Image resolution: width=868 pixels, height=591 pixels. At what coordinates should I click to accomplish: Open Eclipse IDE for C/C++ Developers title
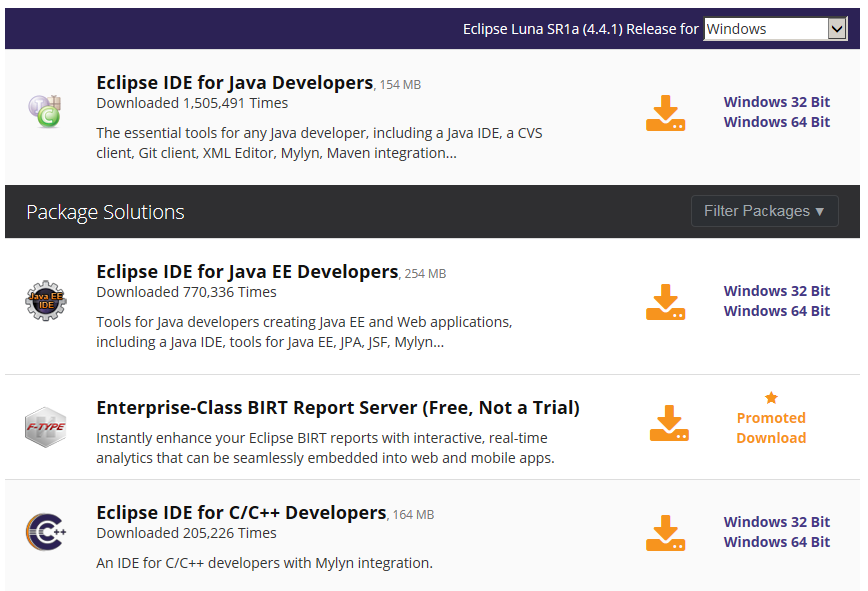tap(241, 512)
